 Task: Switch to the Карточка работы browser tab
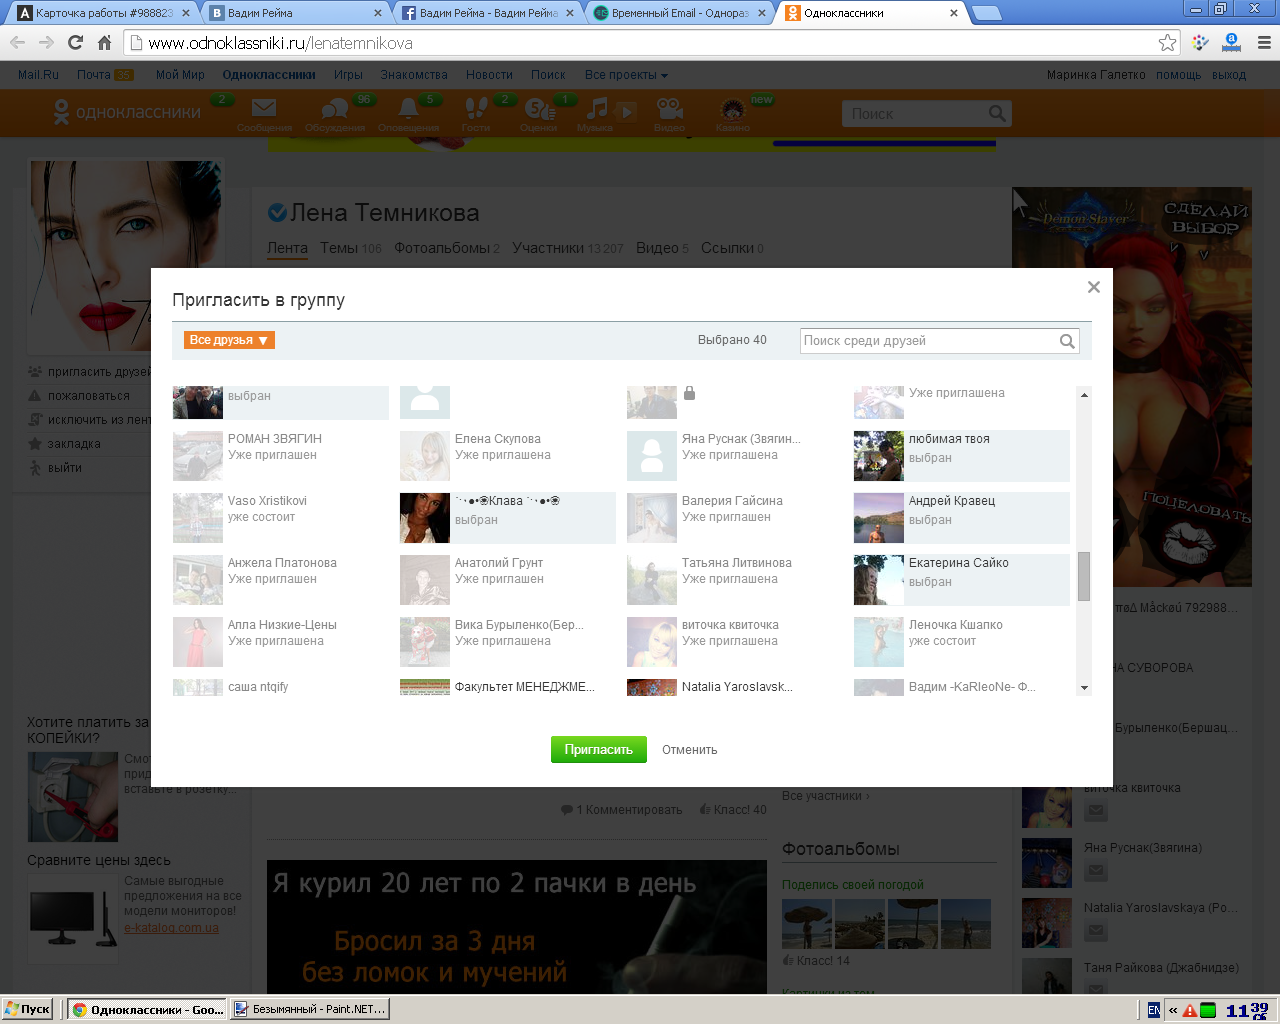104,13
